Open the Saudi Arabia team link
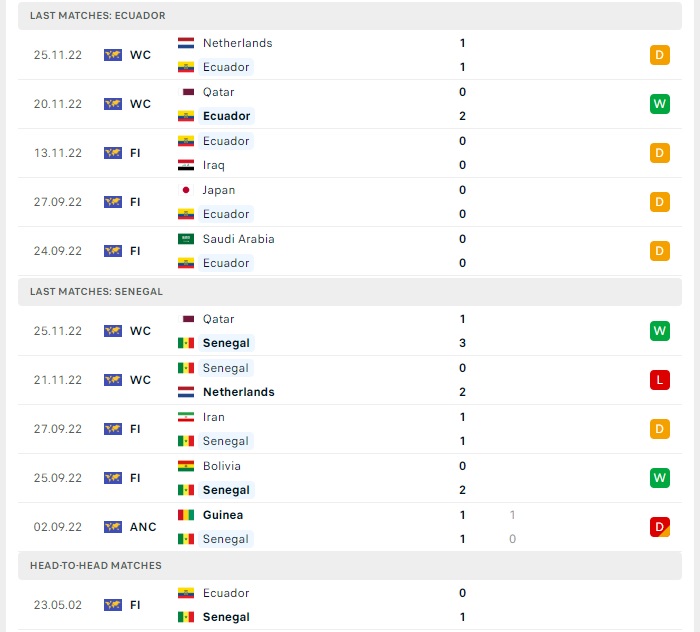700x632 pixels. coord(238,239)
